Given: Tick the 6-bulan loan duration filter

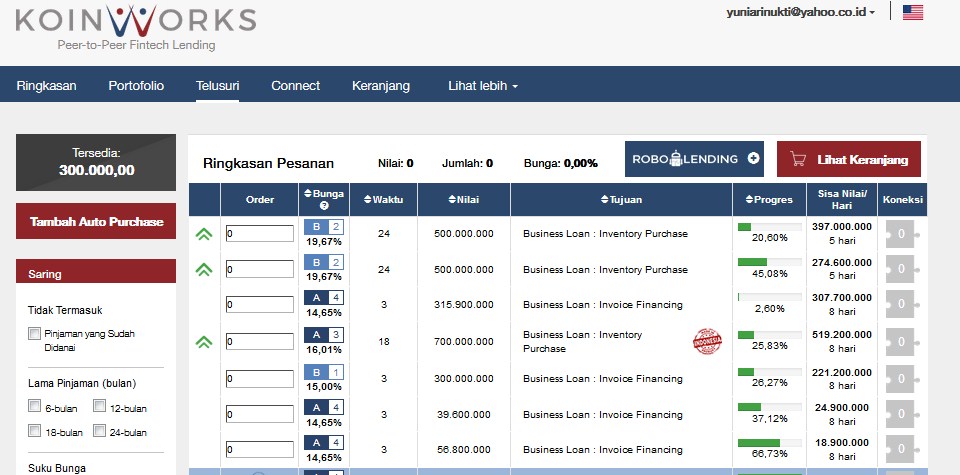Looking at the screenshot, I should (34, 406).
